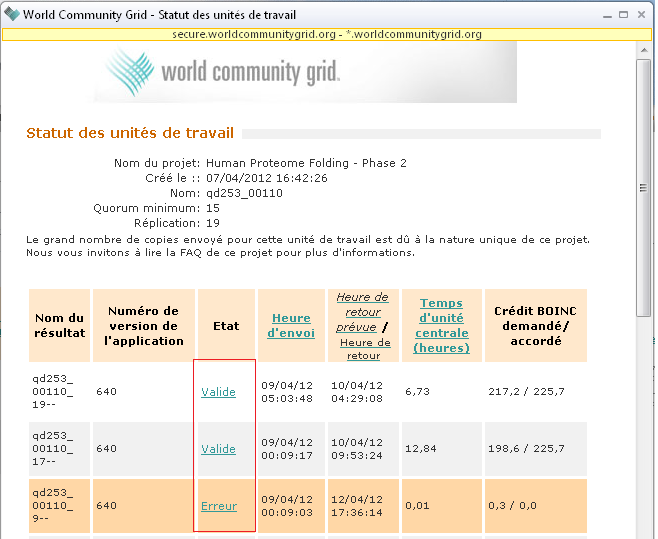Sort by Temps d'unité centrale (heures)

(x=441, y=325)
